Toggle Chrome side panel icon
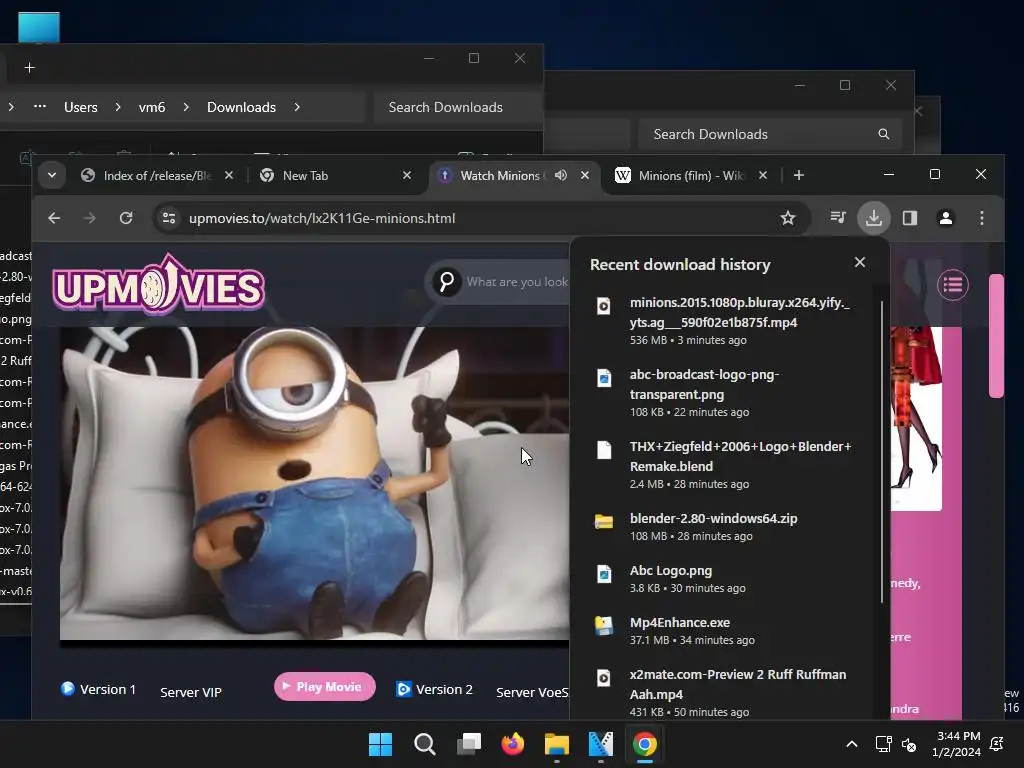The width and height of the screenshot is (1024, 768). pyautogui.click(x=910, y=218)
